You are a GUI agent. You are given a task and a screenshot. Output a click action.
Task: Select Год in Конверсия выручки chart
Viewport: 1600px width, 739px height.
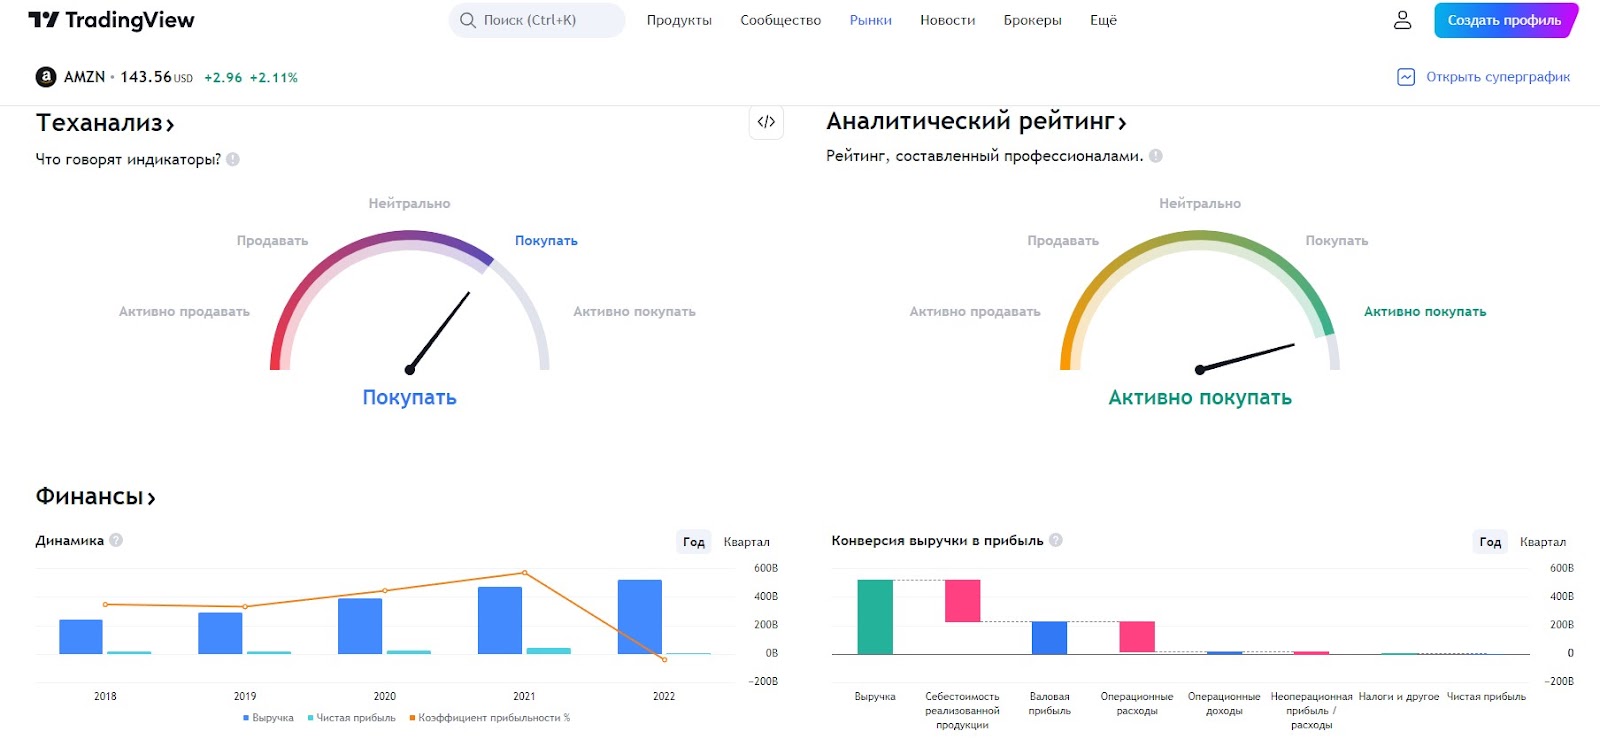coord(1490,542)
